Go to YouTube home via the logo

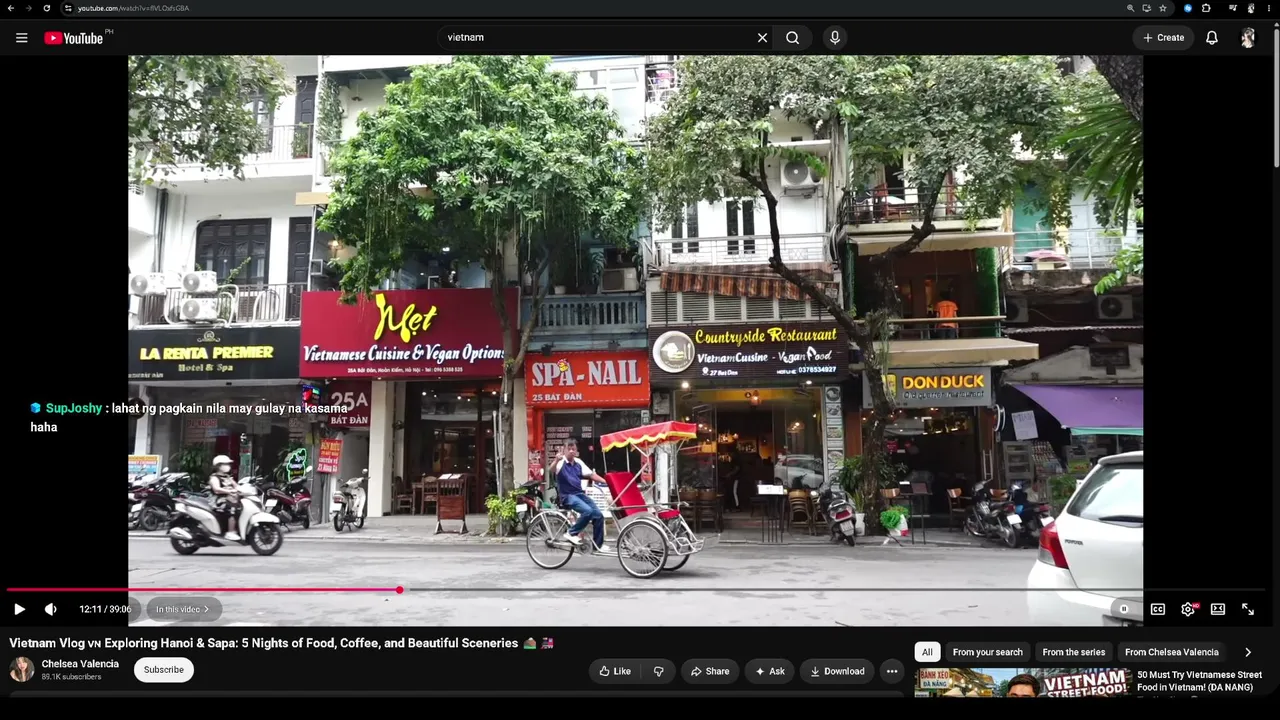click(73, 38)
